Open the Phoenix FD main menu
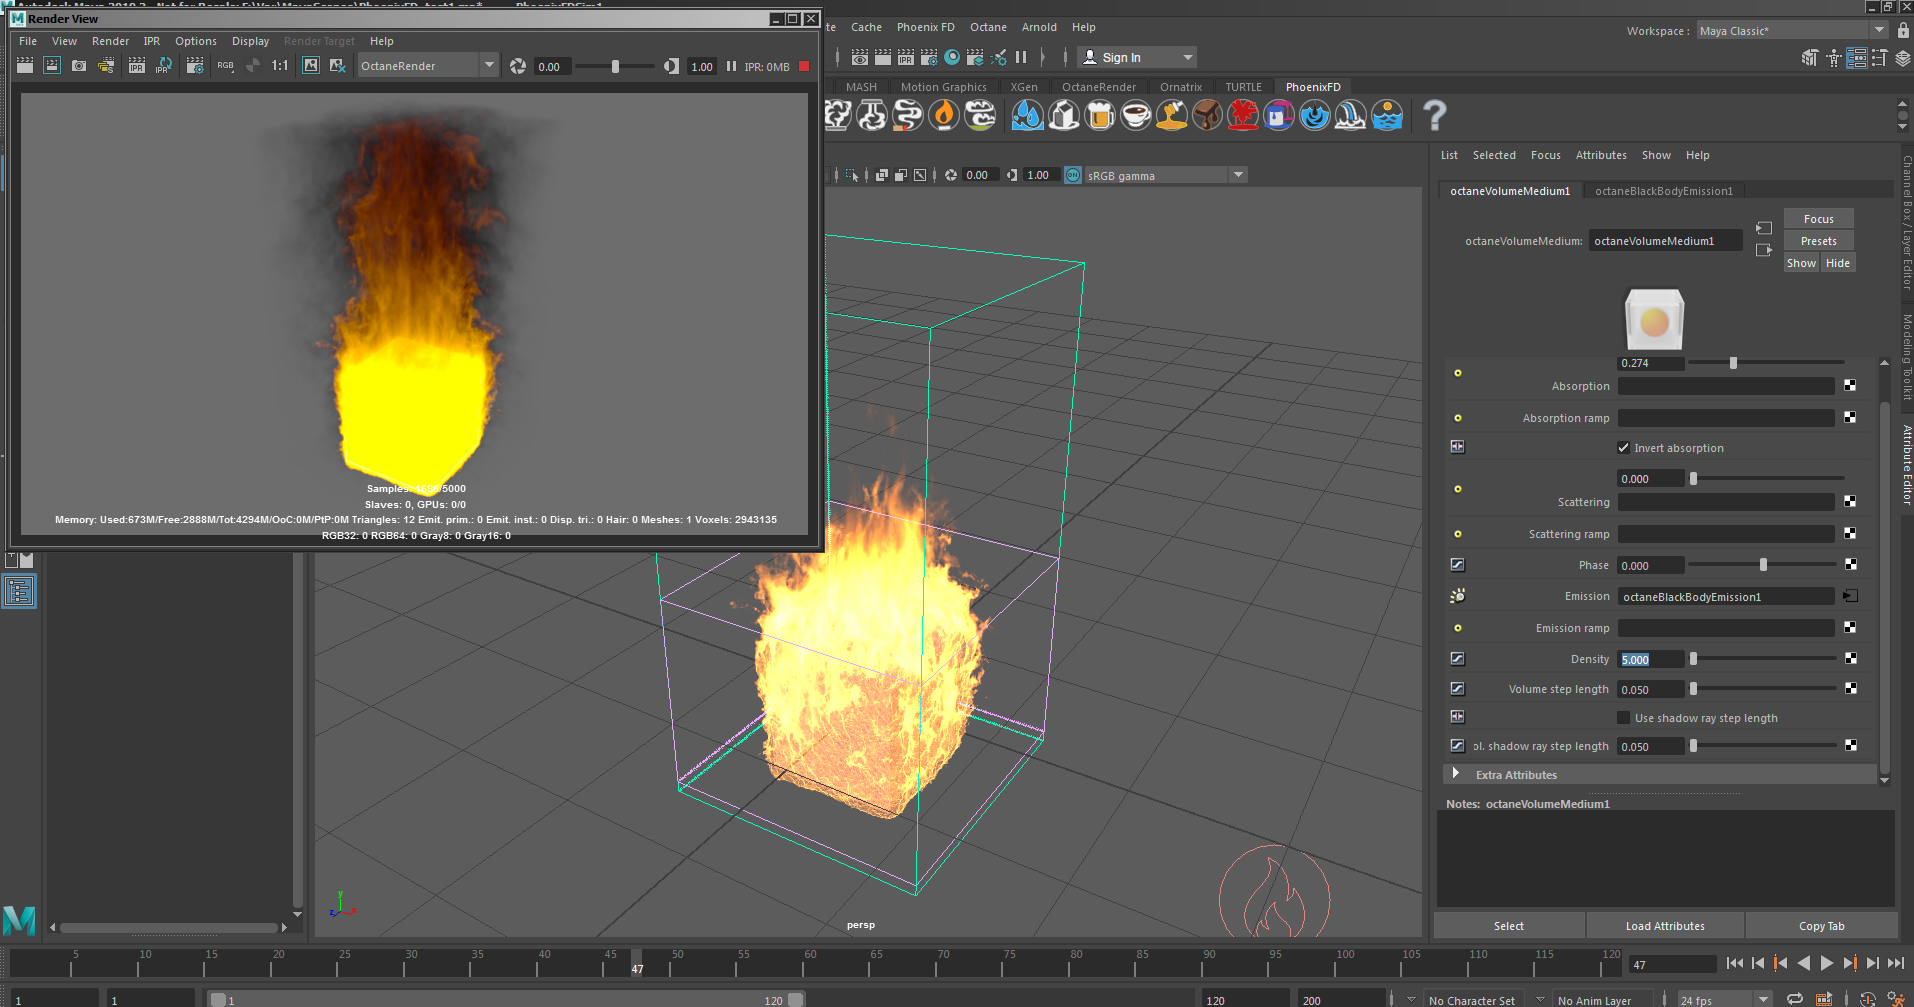 pyautogui.click(x=925, y=27)
